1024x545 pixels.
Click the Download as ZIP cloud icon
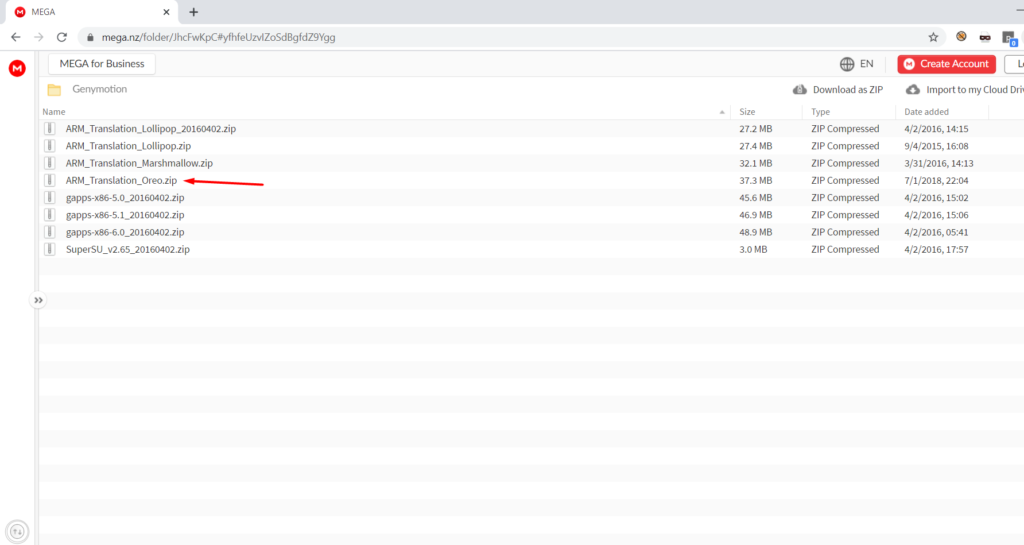click(x=799, y=89)
